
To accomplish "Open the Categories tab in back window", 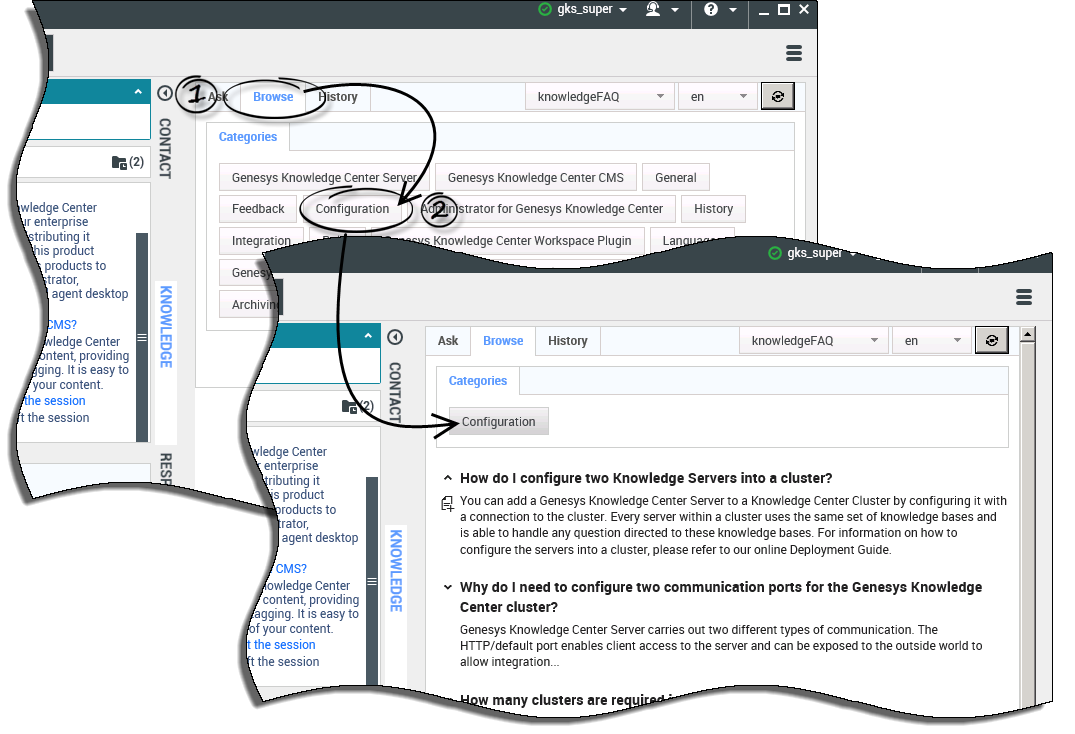I will click(247, 136).
